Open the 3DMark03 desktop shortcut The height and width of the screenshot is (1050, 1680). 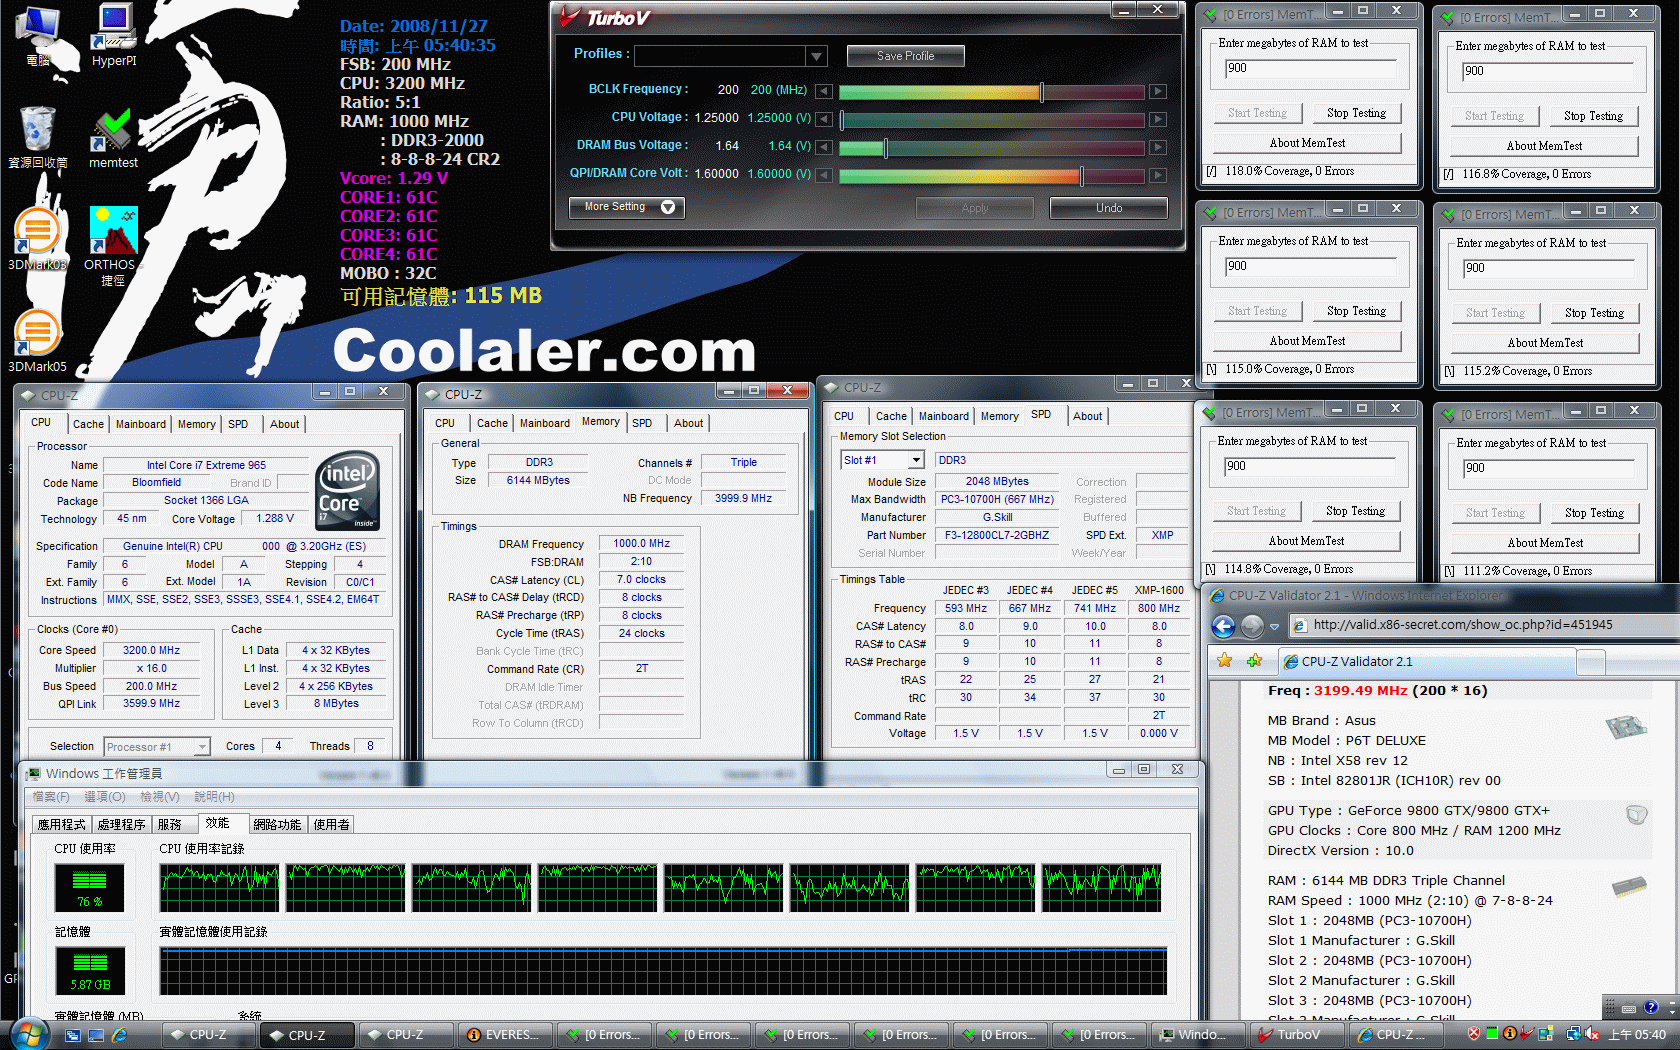[37, 240]
